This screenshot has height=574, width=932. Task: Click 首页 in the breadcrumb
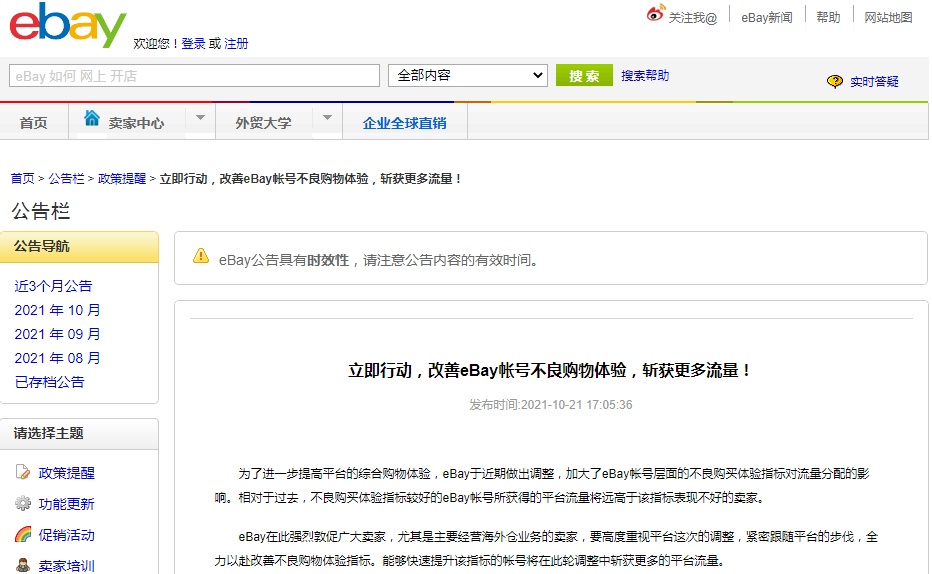(x=23, y=178)
